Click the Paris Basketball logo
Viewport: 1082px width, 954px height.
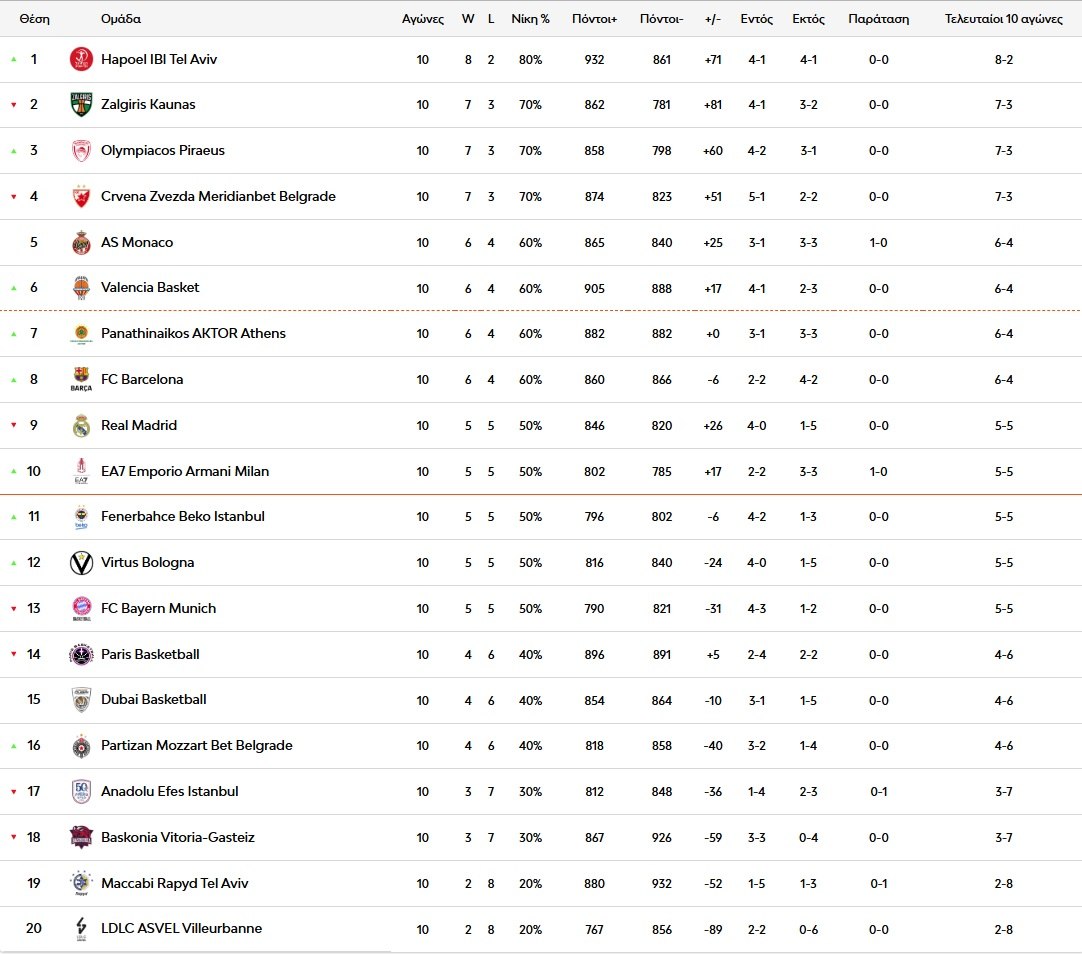point(81,655)
